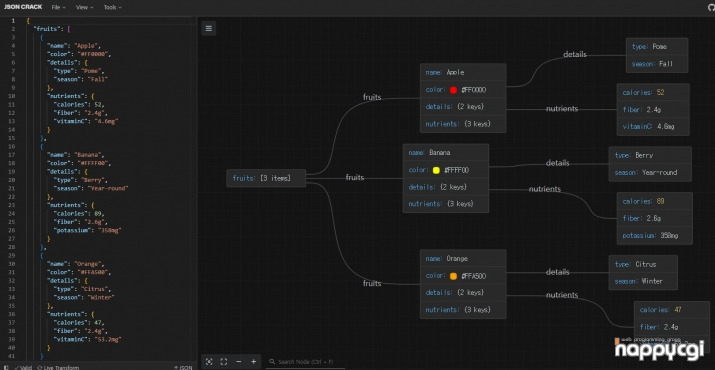Image resolution: width=715 pixels, height=370 pixels.
Task: Toggle Live Transform in the status bar
Action: click(58, 367)
